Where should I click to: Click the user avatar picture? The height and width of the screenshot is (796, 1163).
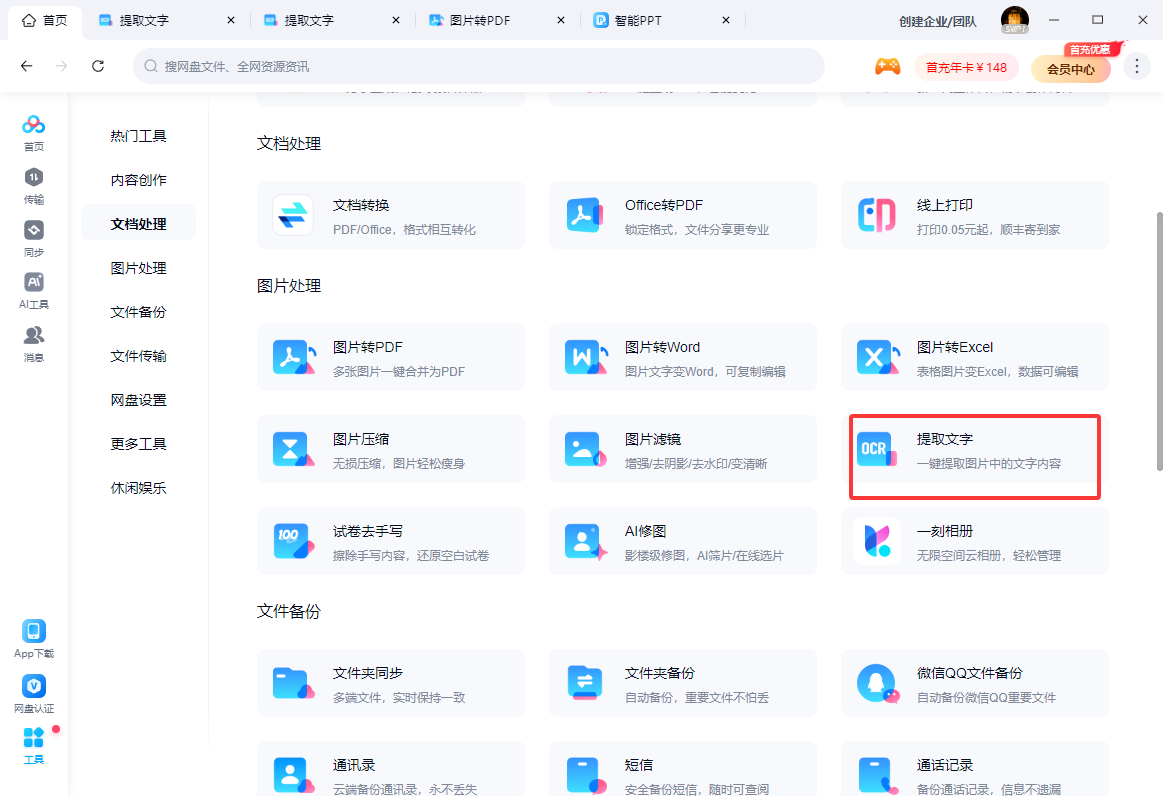tap(1014, 20)
